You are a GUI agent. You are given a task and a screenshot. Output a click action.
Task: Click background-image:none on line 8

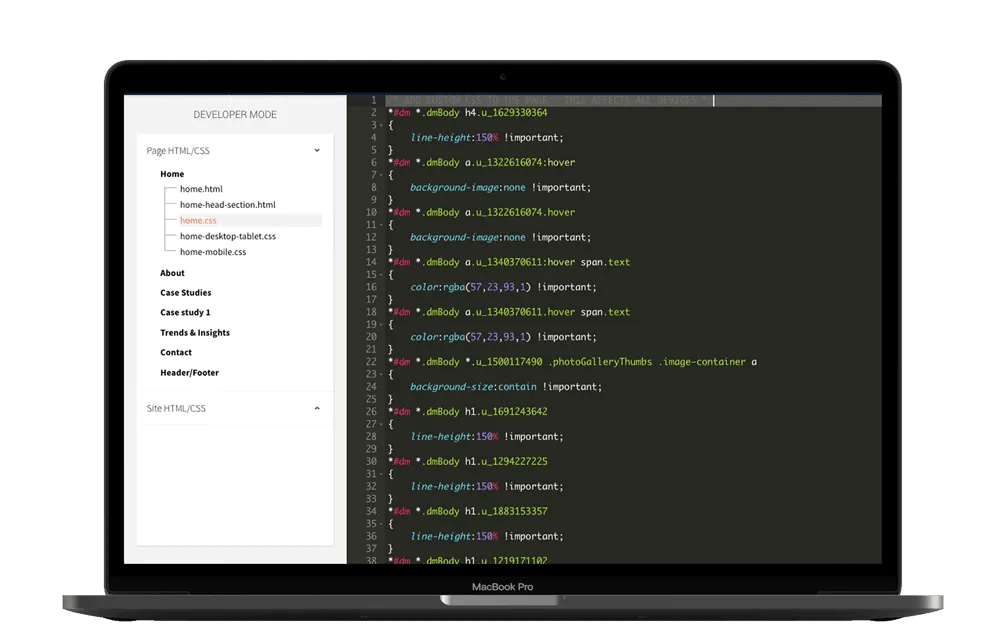467,187
